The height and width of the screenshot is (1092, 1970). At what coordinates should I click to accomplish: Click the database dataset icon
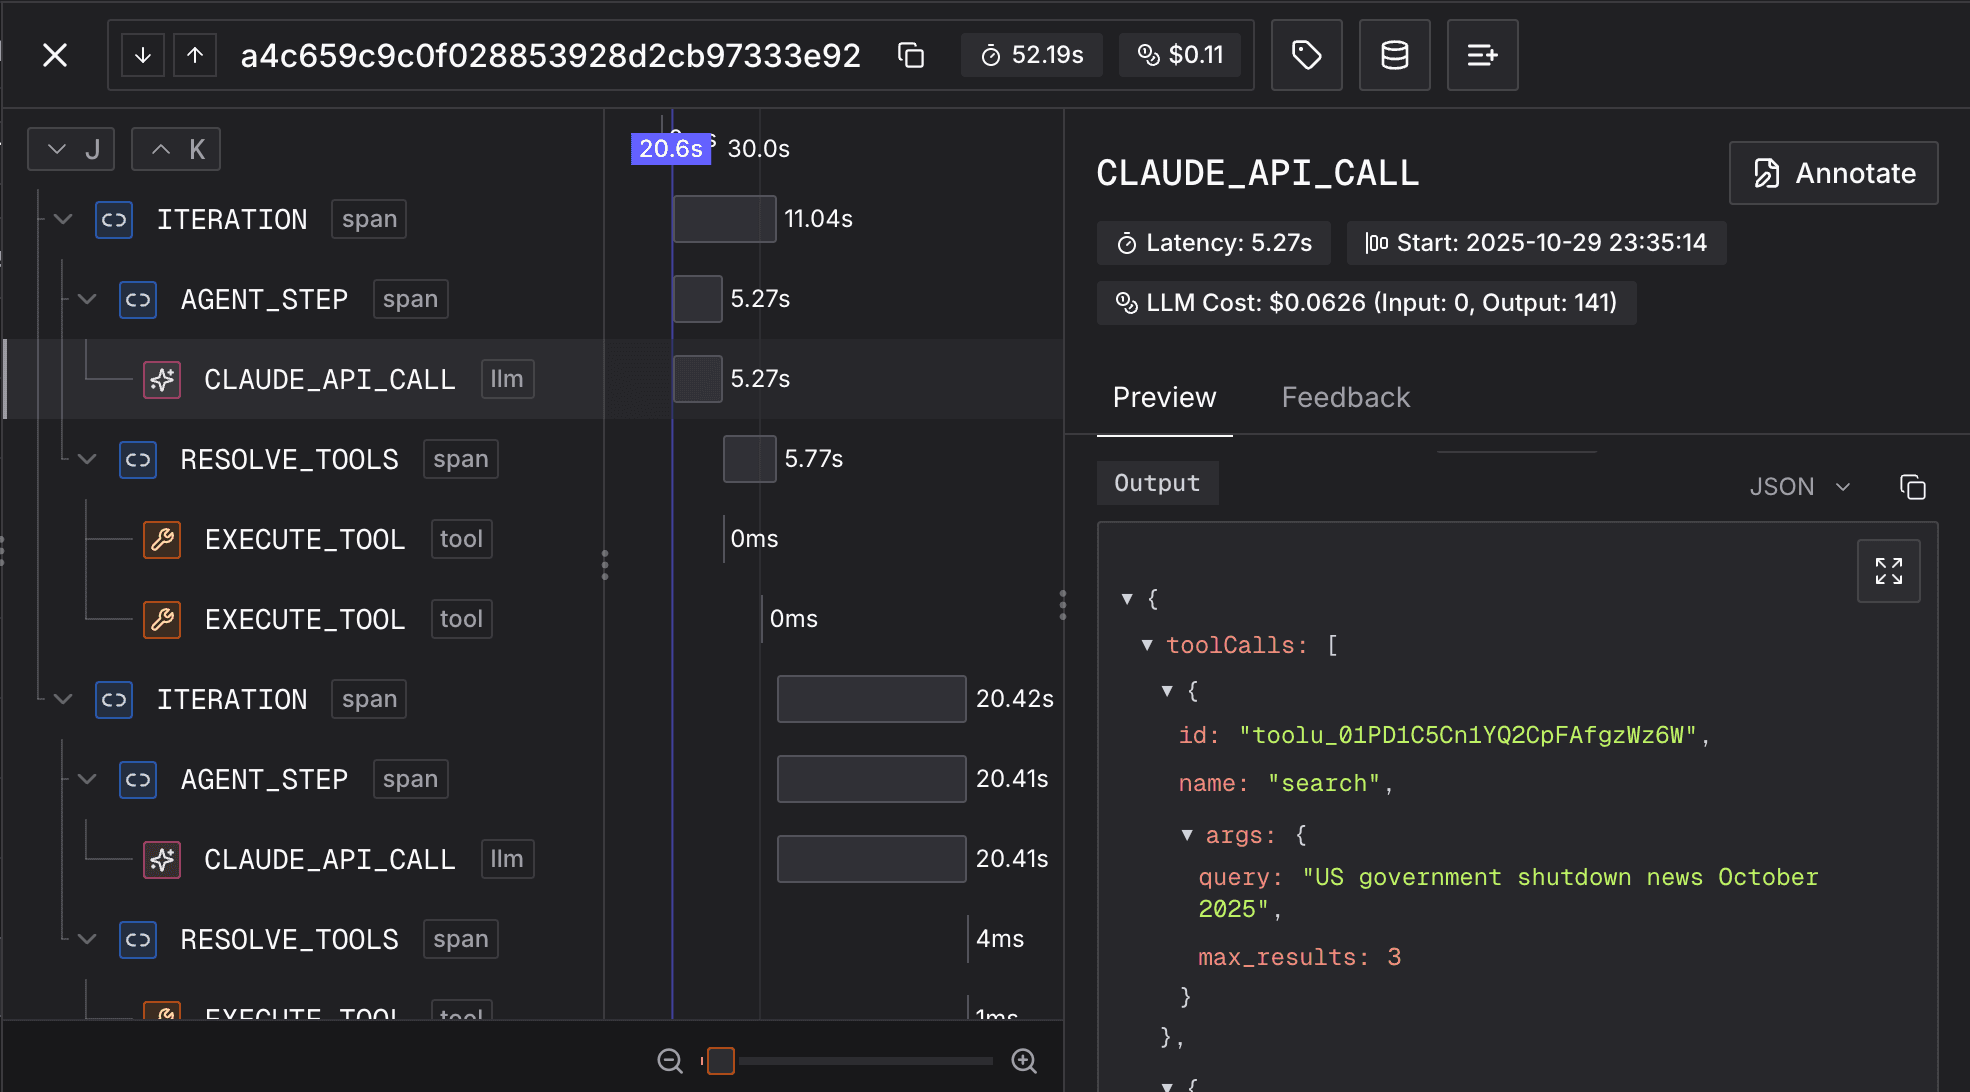(x=1394, y=55)
